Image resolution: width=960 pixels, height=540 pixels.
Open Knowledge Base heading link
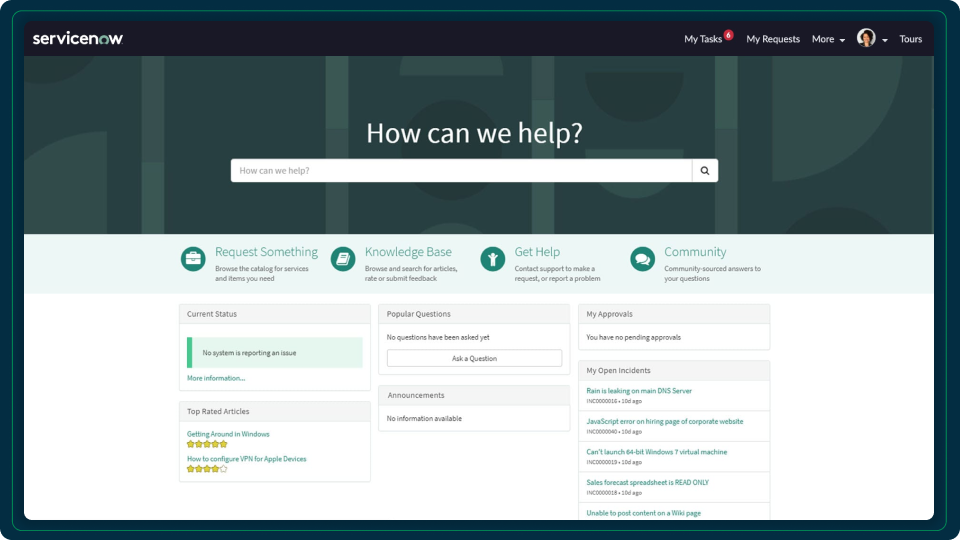point(408,252)
